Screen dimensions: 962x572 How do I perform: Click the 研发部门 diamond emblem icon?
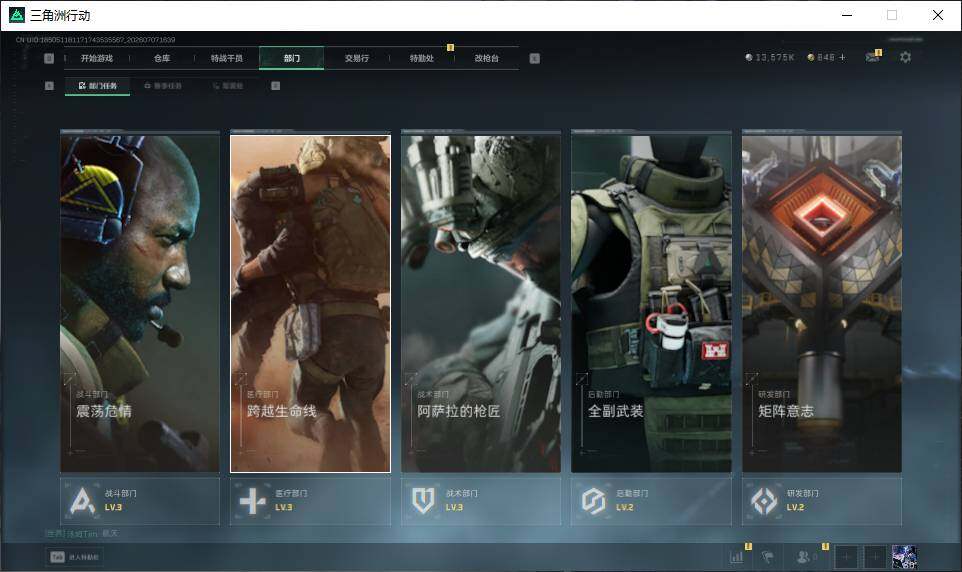pos(764,501)
